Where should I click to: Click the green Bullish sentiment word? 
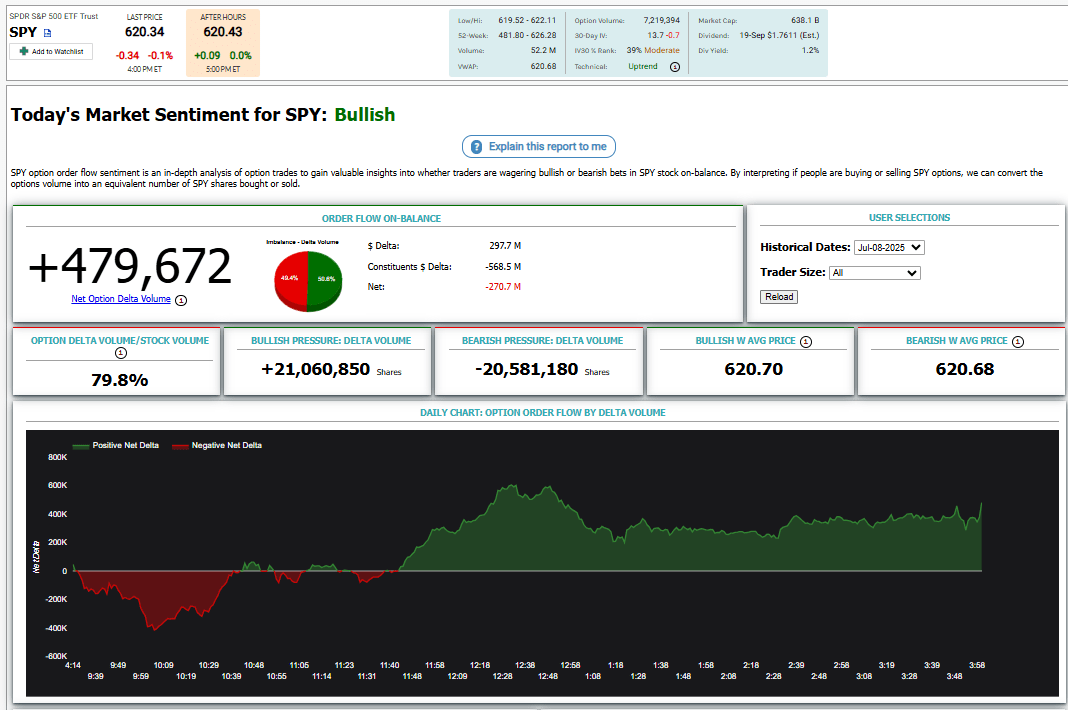click(364, 114)
